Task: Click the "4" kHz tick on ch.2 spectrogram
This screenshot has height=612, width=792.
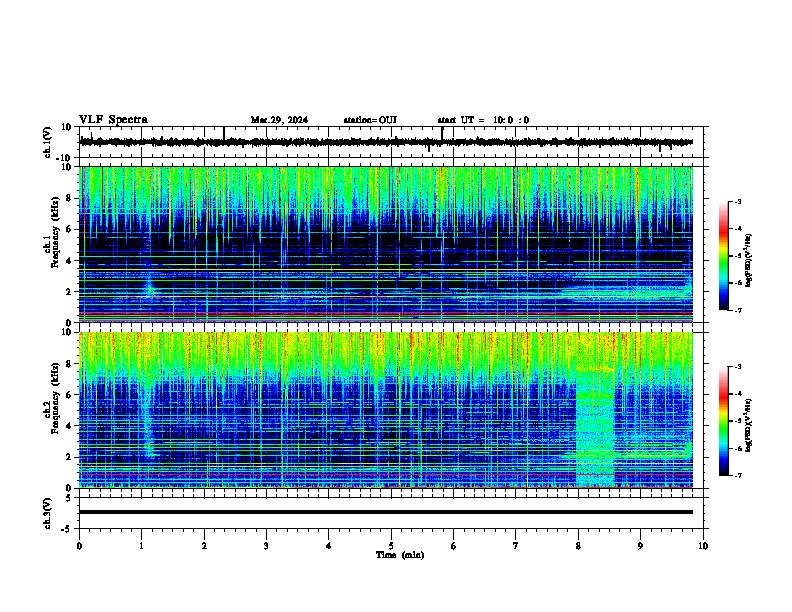Action: pyautogui.click(x=70, y=426)
